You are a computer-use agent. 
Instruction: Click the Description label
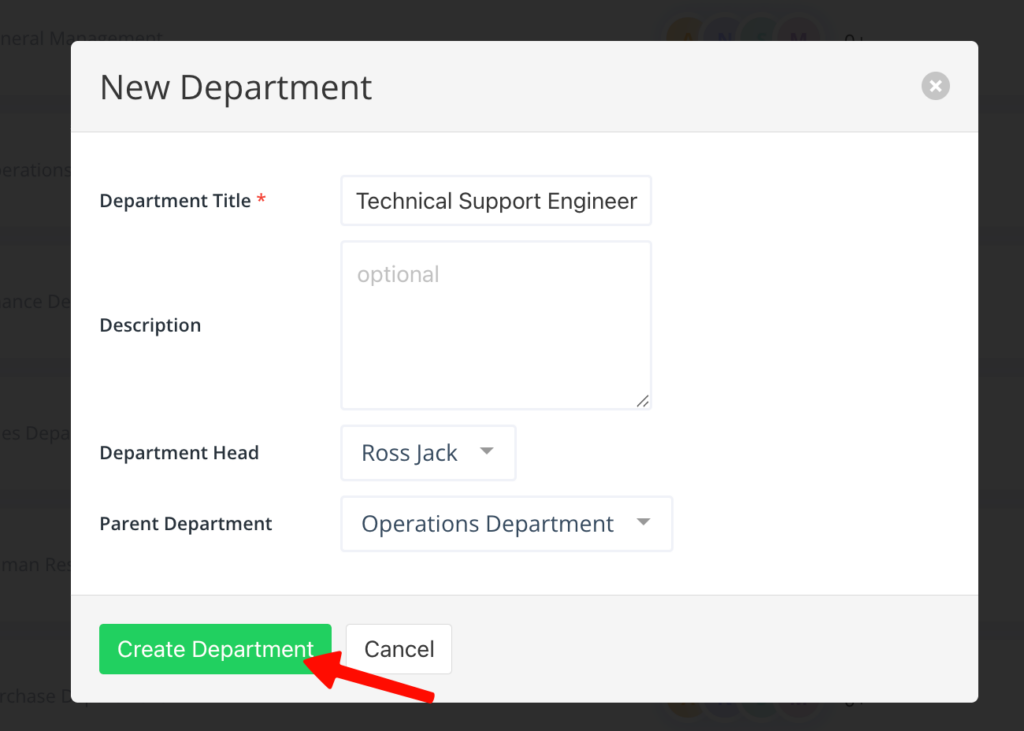click(x=150, y=325)
